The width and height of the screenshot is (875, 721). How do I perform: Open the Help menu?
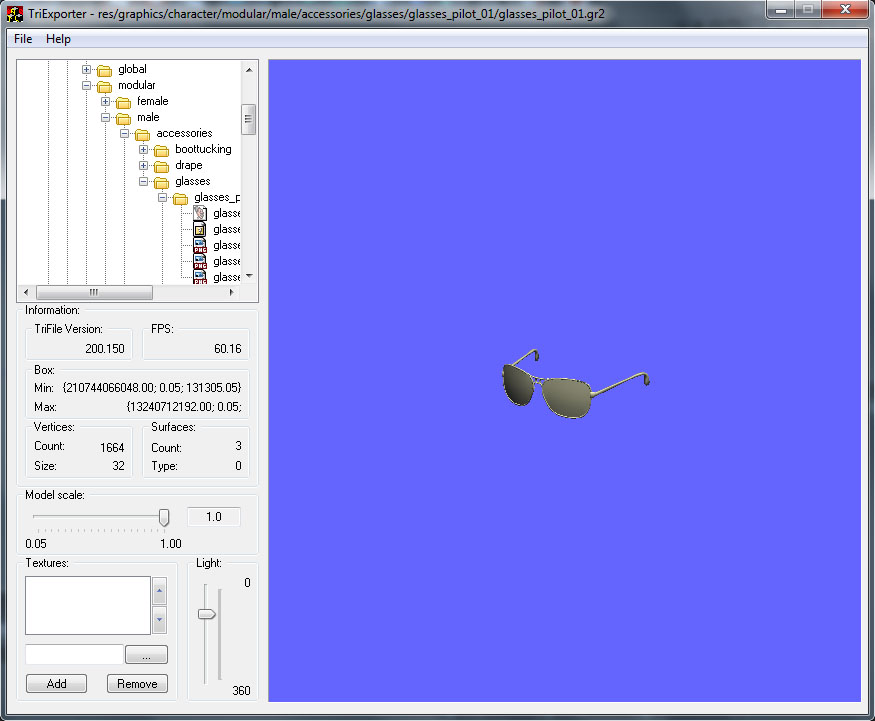click(58, 39)
